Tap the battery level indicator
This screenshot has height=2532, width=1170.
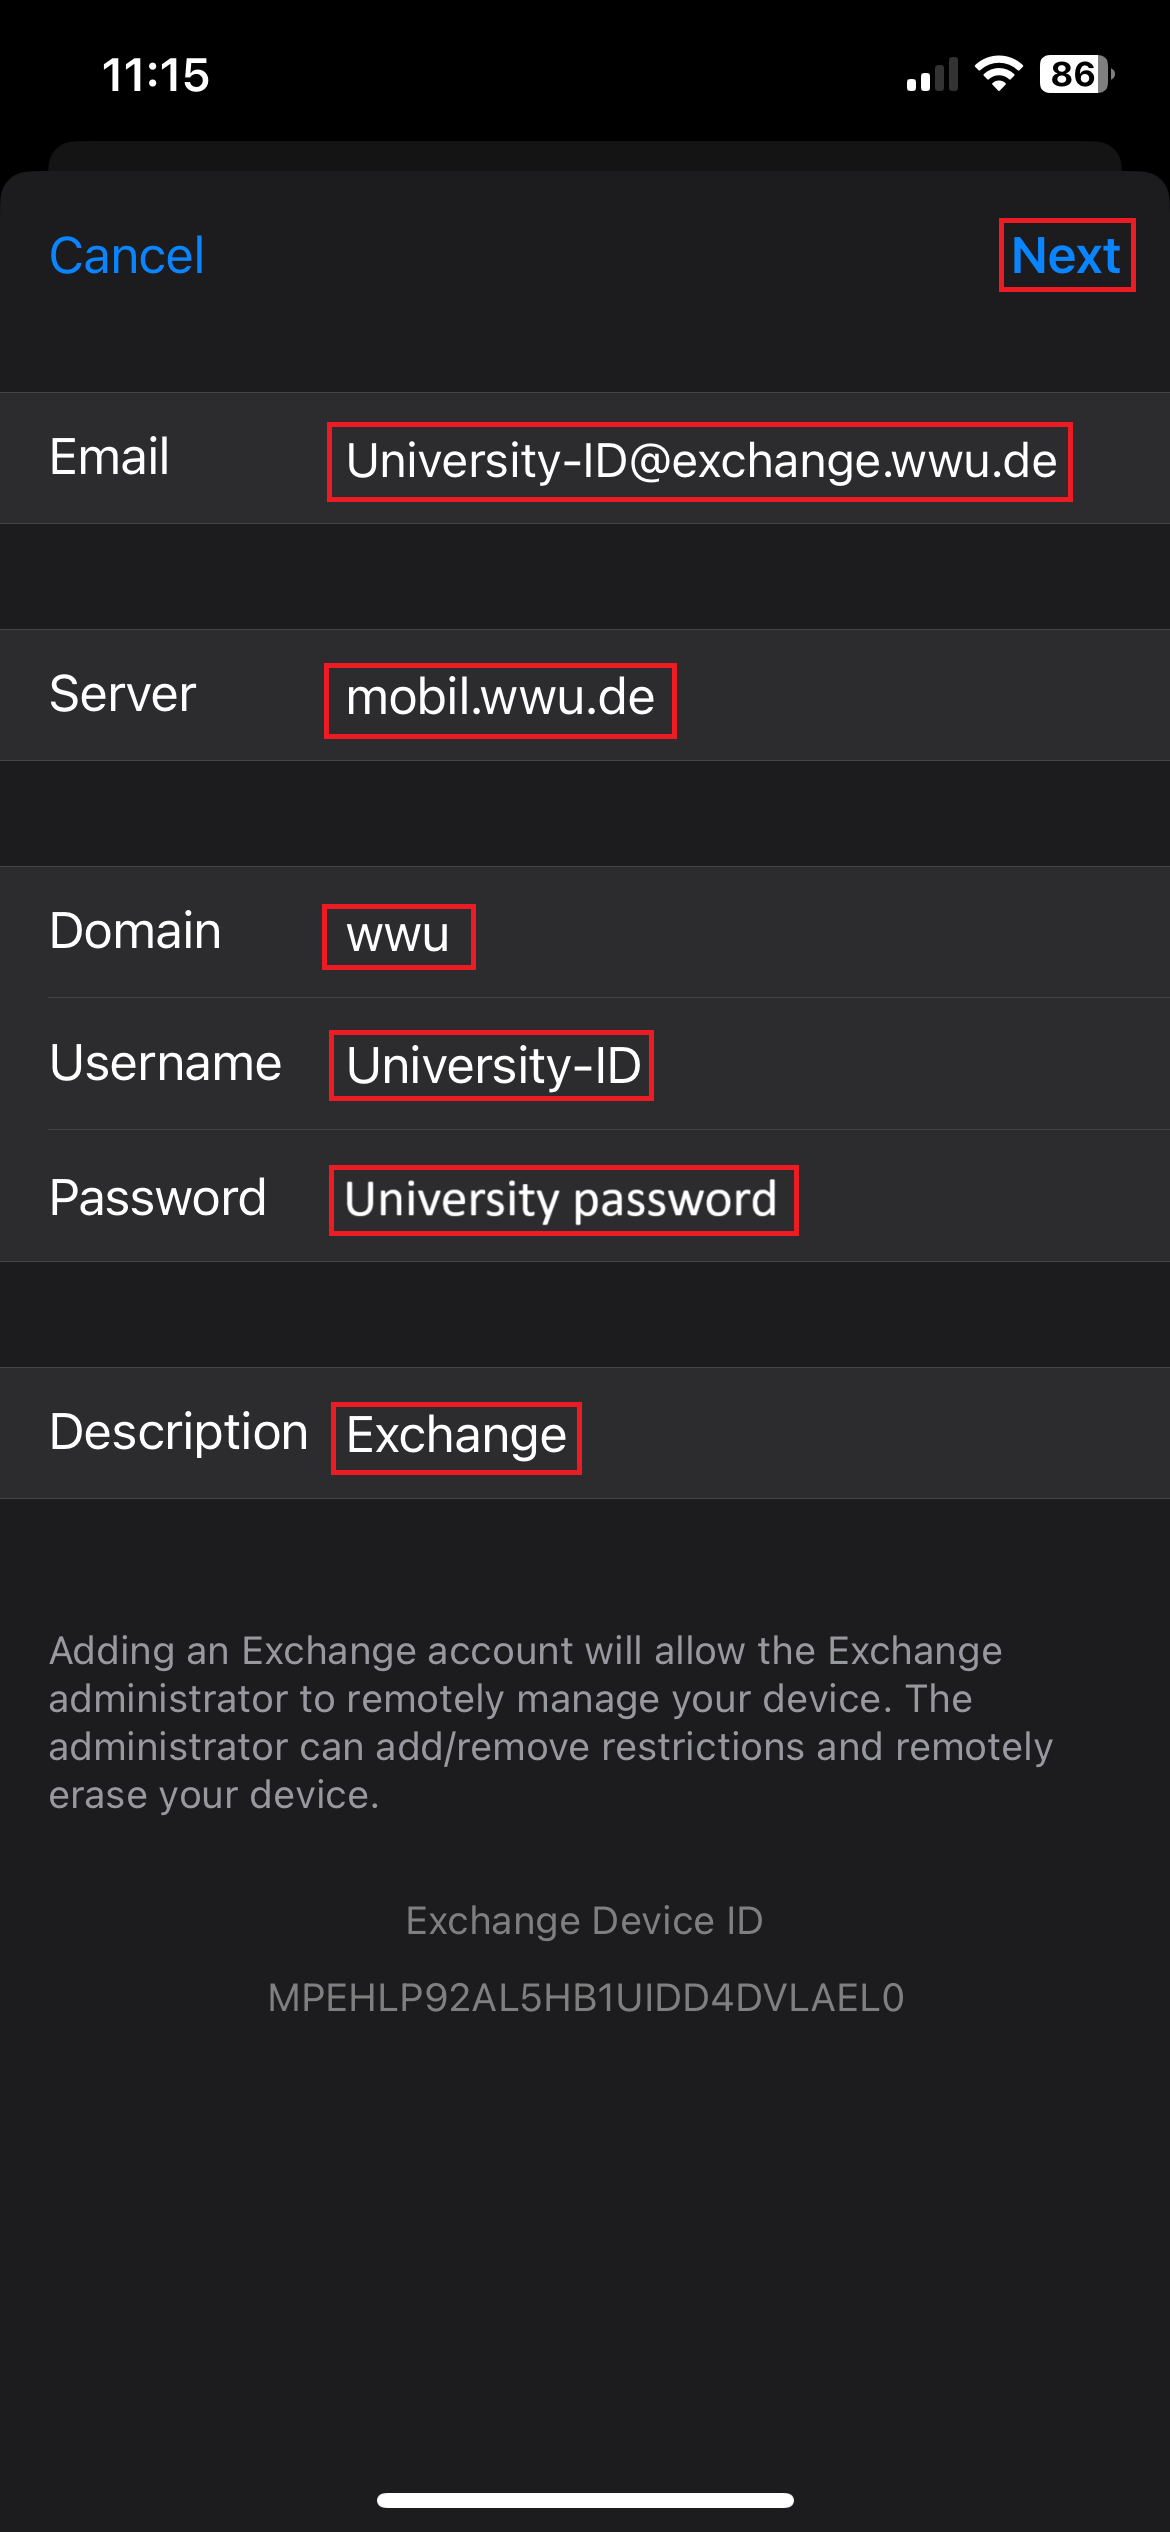click(x=1076, y=74)
